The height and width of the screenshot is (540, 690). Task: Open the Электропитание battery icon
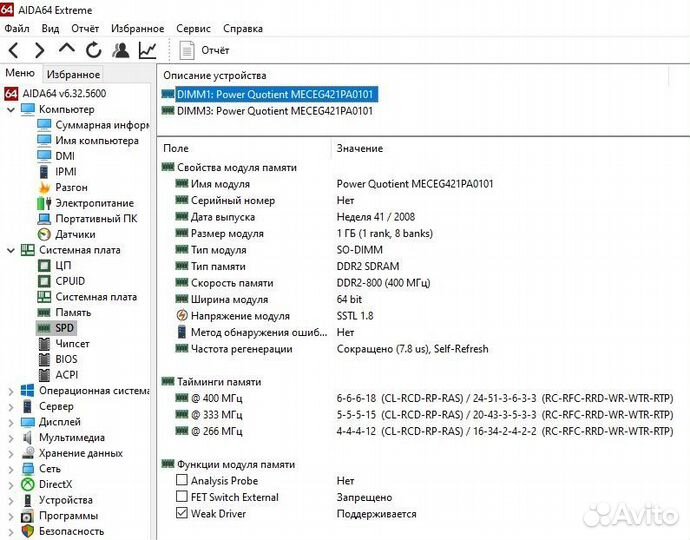[44, 203]
